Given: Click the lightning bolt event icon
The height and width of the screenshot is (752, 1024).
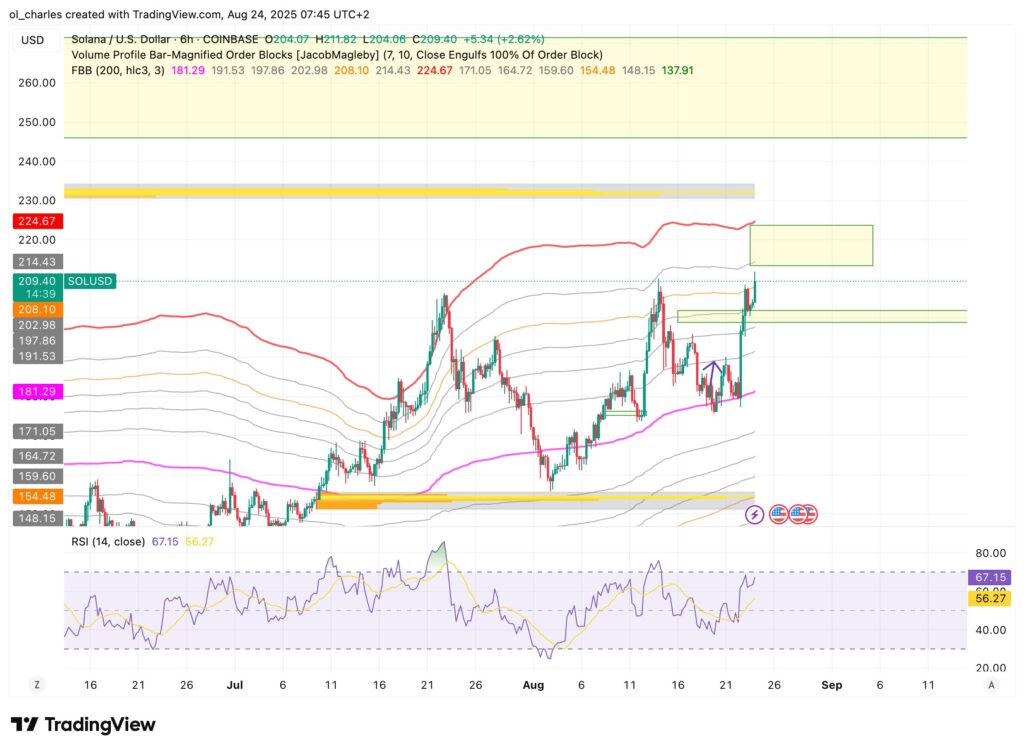Looking at the screenshot, I should (755, 514).
